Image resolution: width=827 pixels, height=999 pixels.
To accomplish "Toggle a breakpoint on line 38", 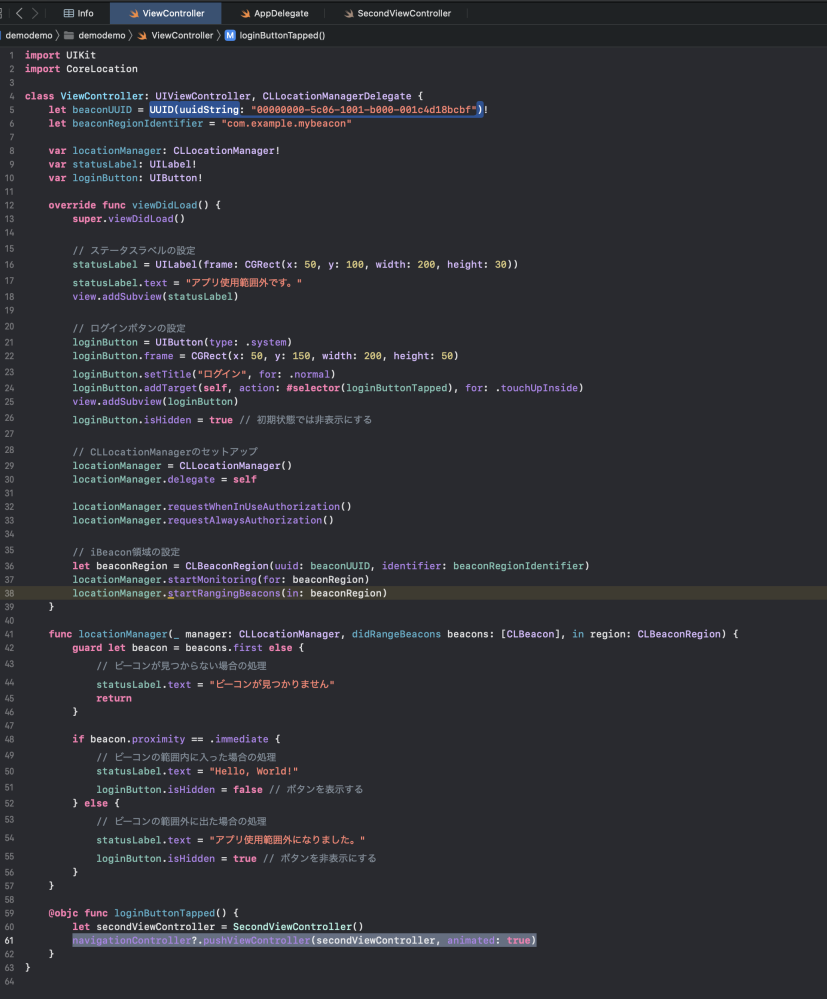I will point(9,593).
